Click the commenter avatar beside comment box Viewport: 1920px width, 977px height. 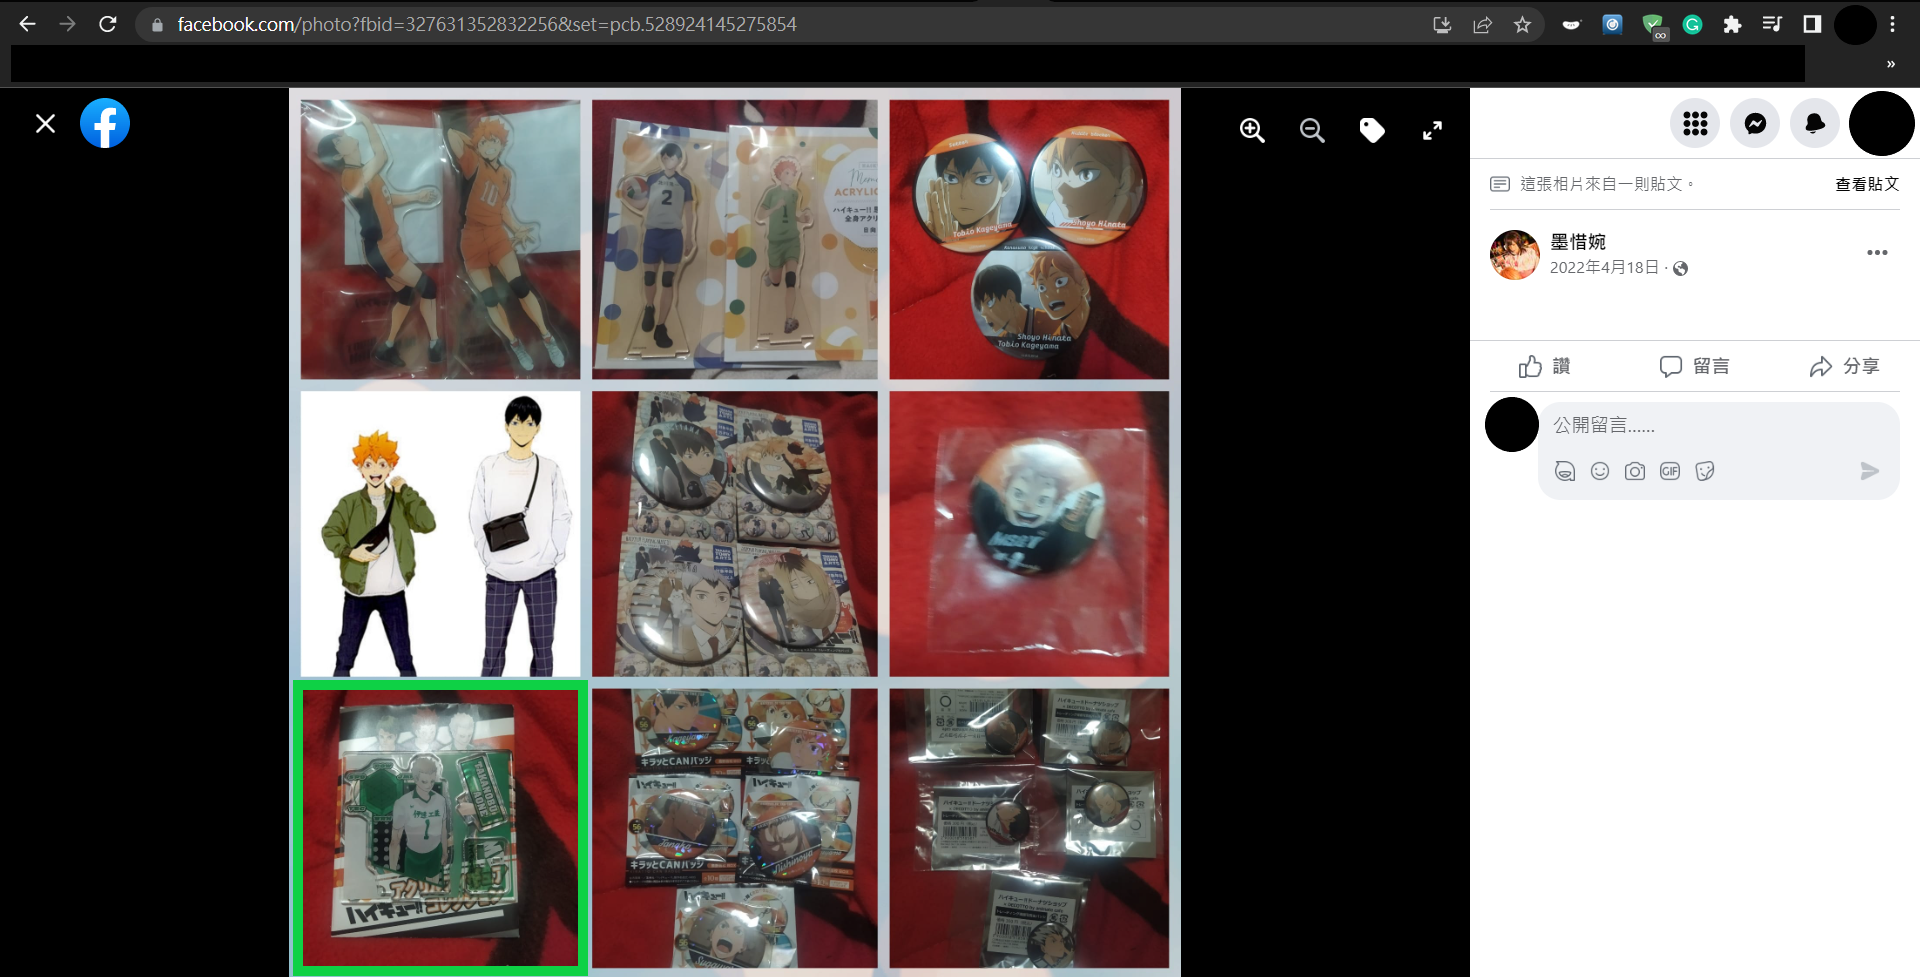(1511, 425)
